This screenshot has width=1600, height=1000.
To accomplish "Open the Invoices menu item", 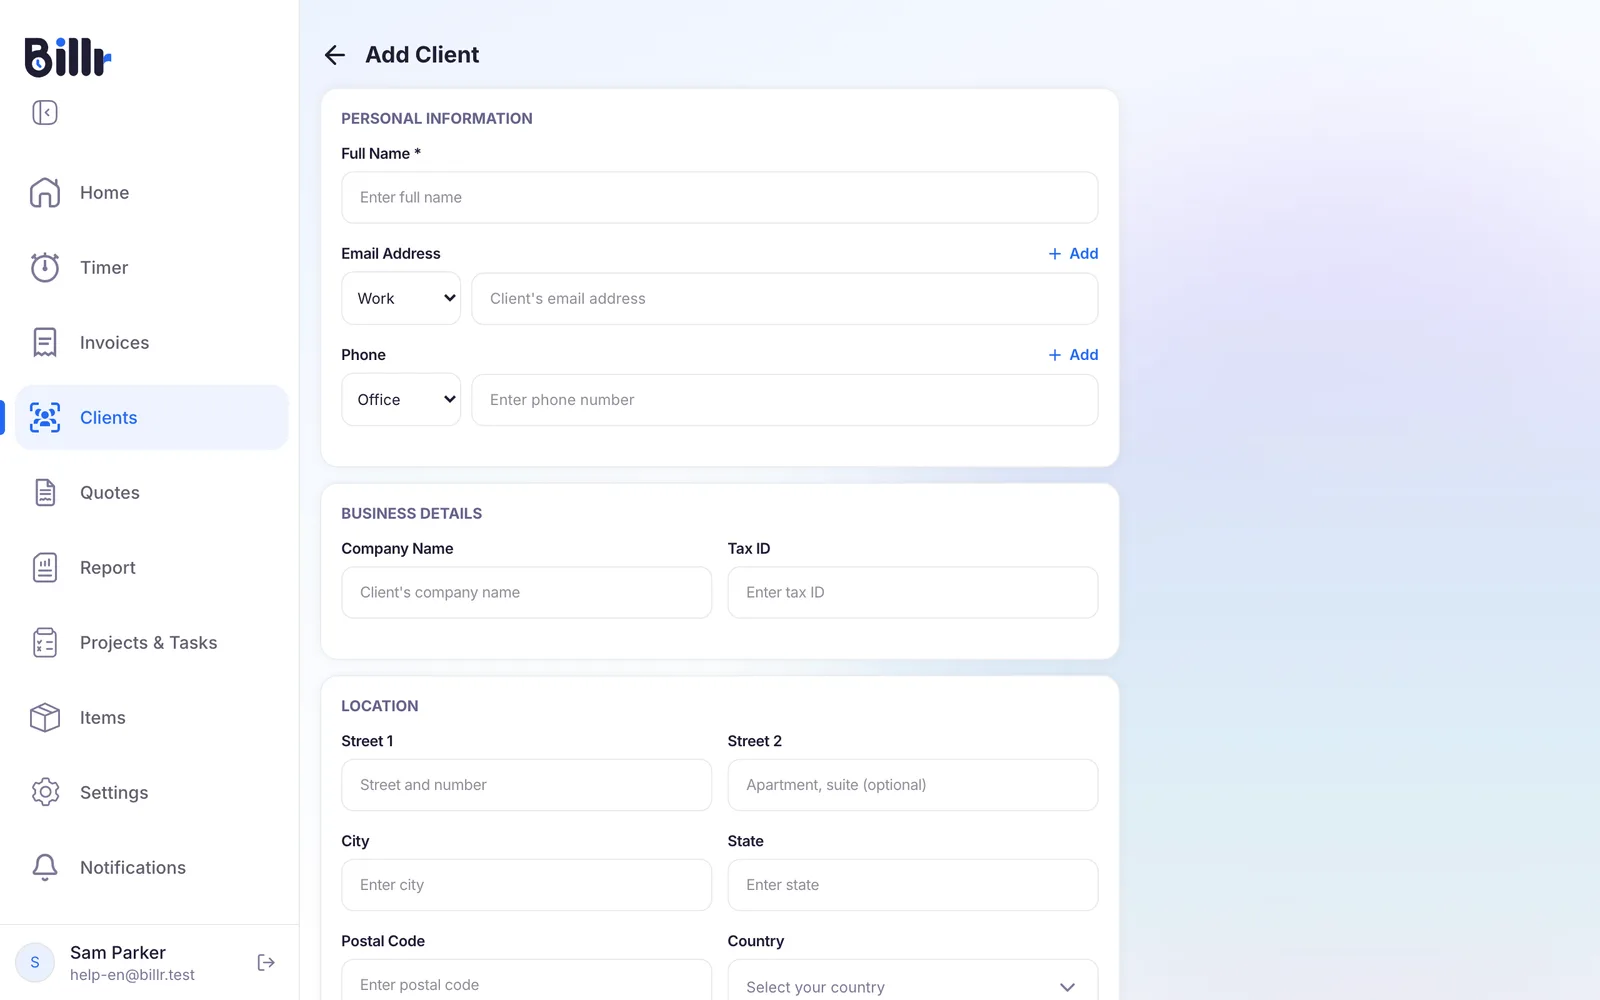I will click(152, 343).
